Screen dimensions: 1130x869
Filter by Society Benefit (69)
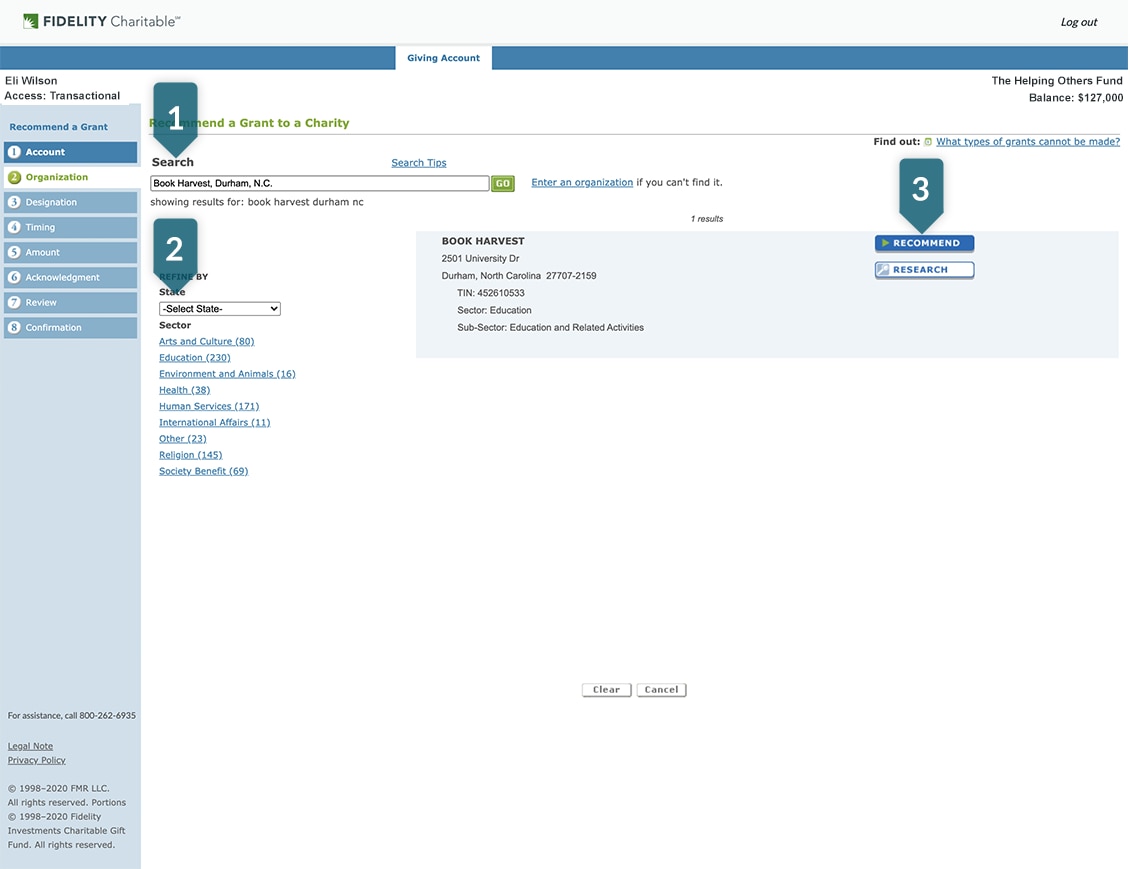point(203,471)
